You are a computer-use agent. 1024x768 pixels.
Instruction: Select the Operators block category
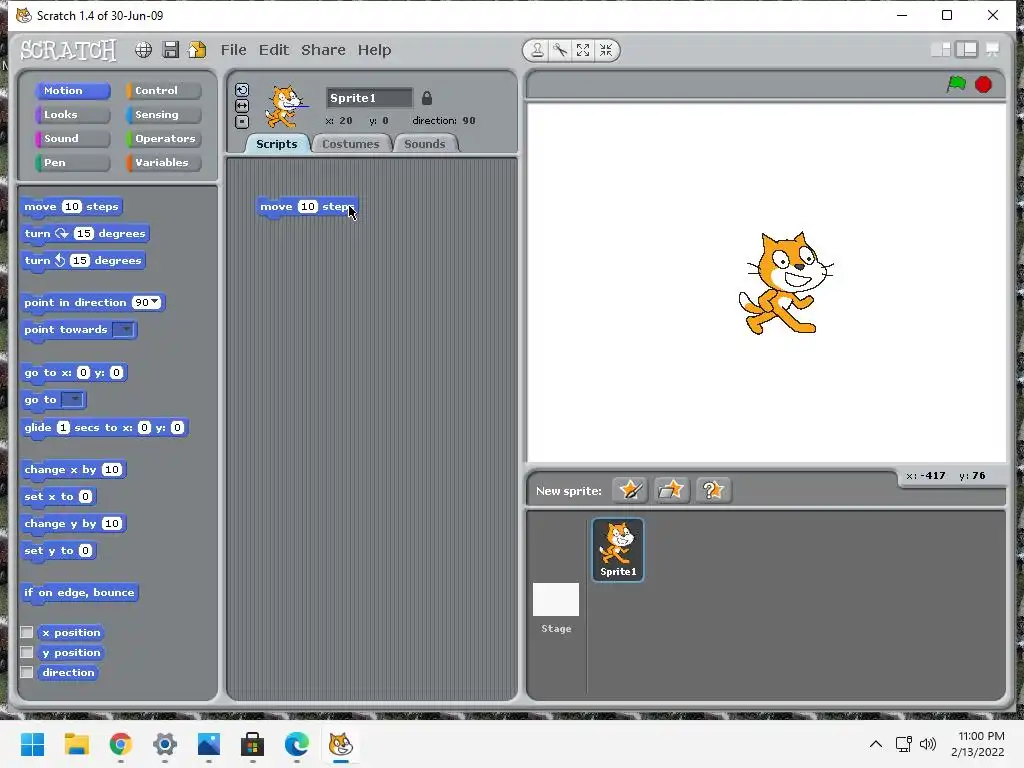163,138
